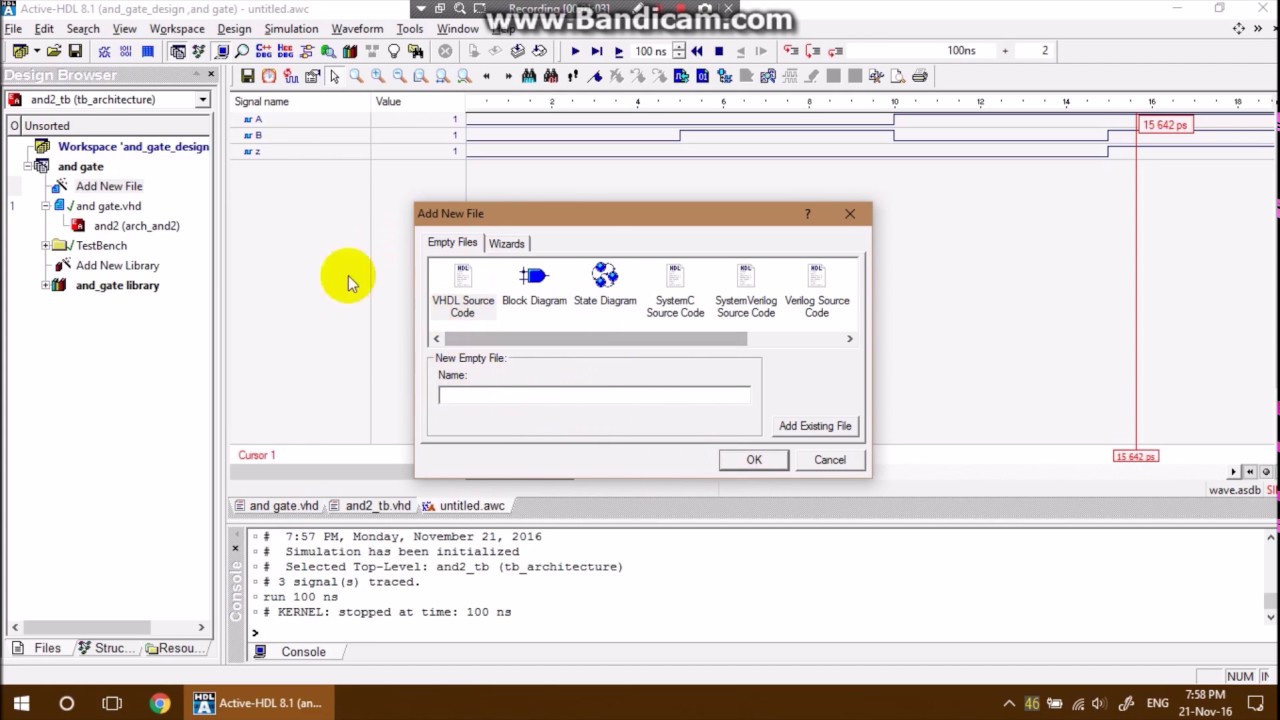Expand the and_gate library node
The image size is (1280, 720).
[45, 285]
